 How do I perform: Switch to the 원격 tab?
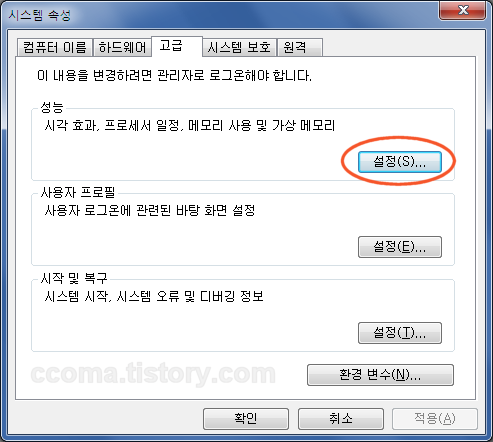click(300, 47)
